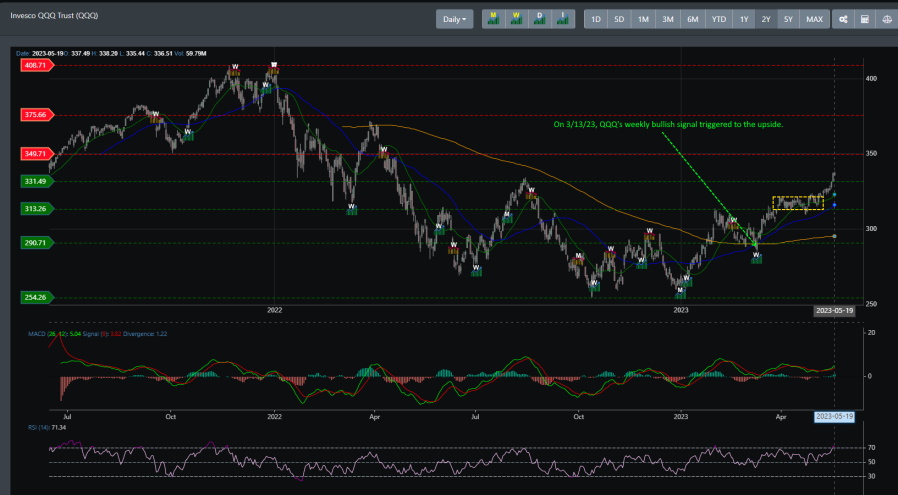Switch to the 2Y range
The image size is (898, 495).
tap(766, 19)
